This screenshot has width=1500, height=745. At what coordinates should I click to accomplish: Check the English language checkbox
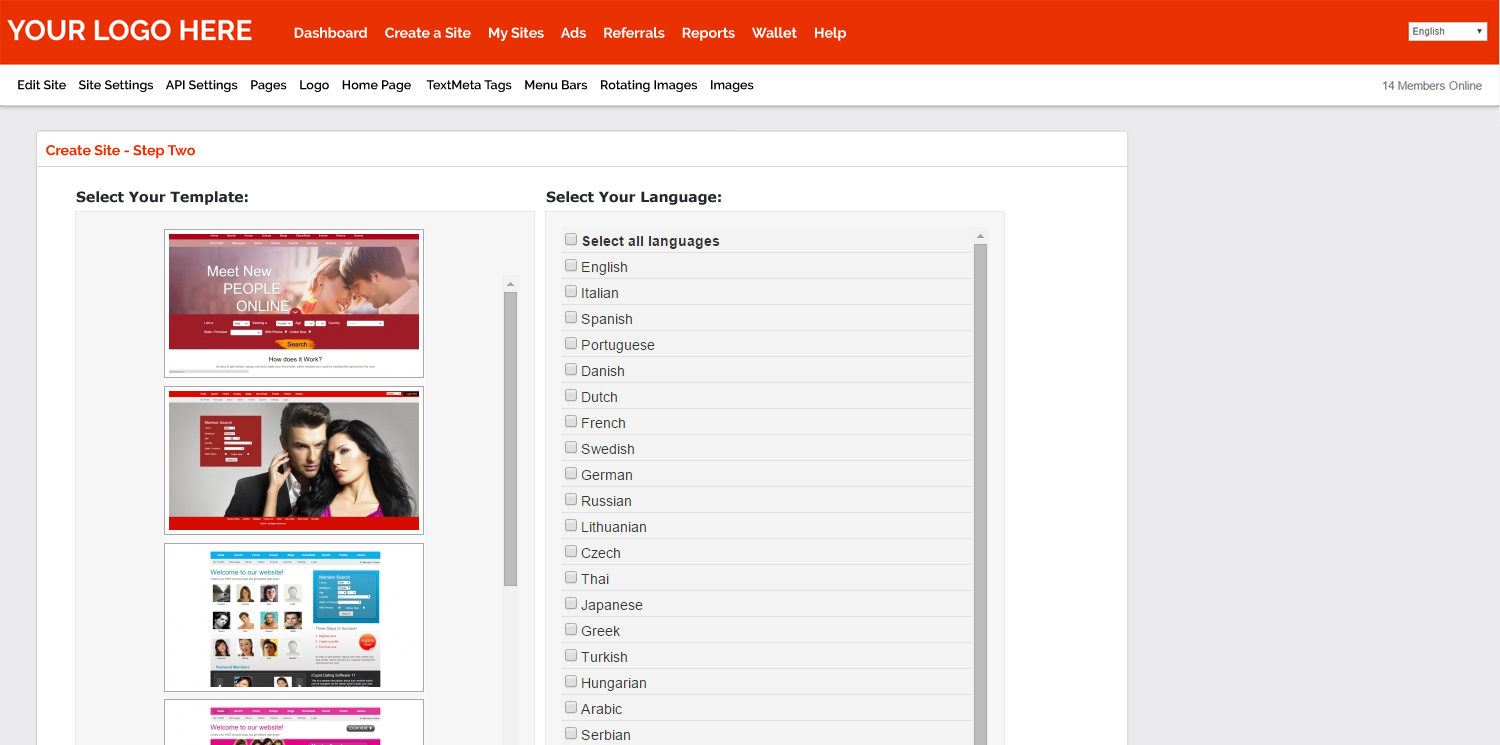(571, 266)
